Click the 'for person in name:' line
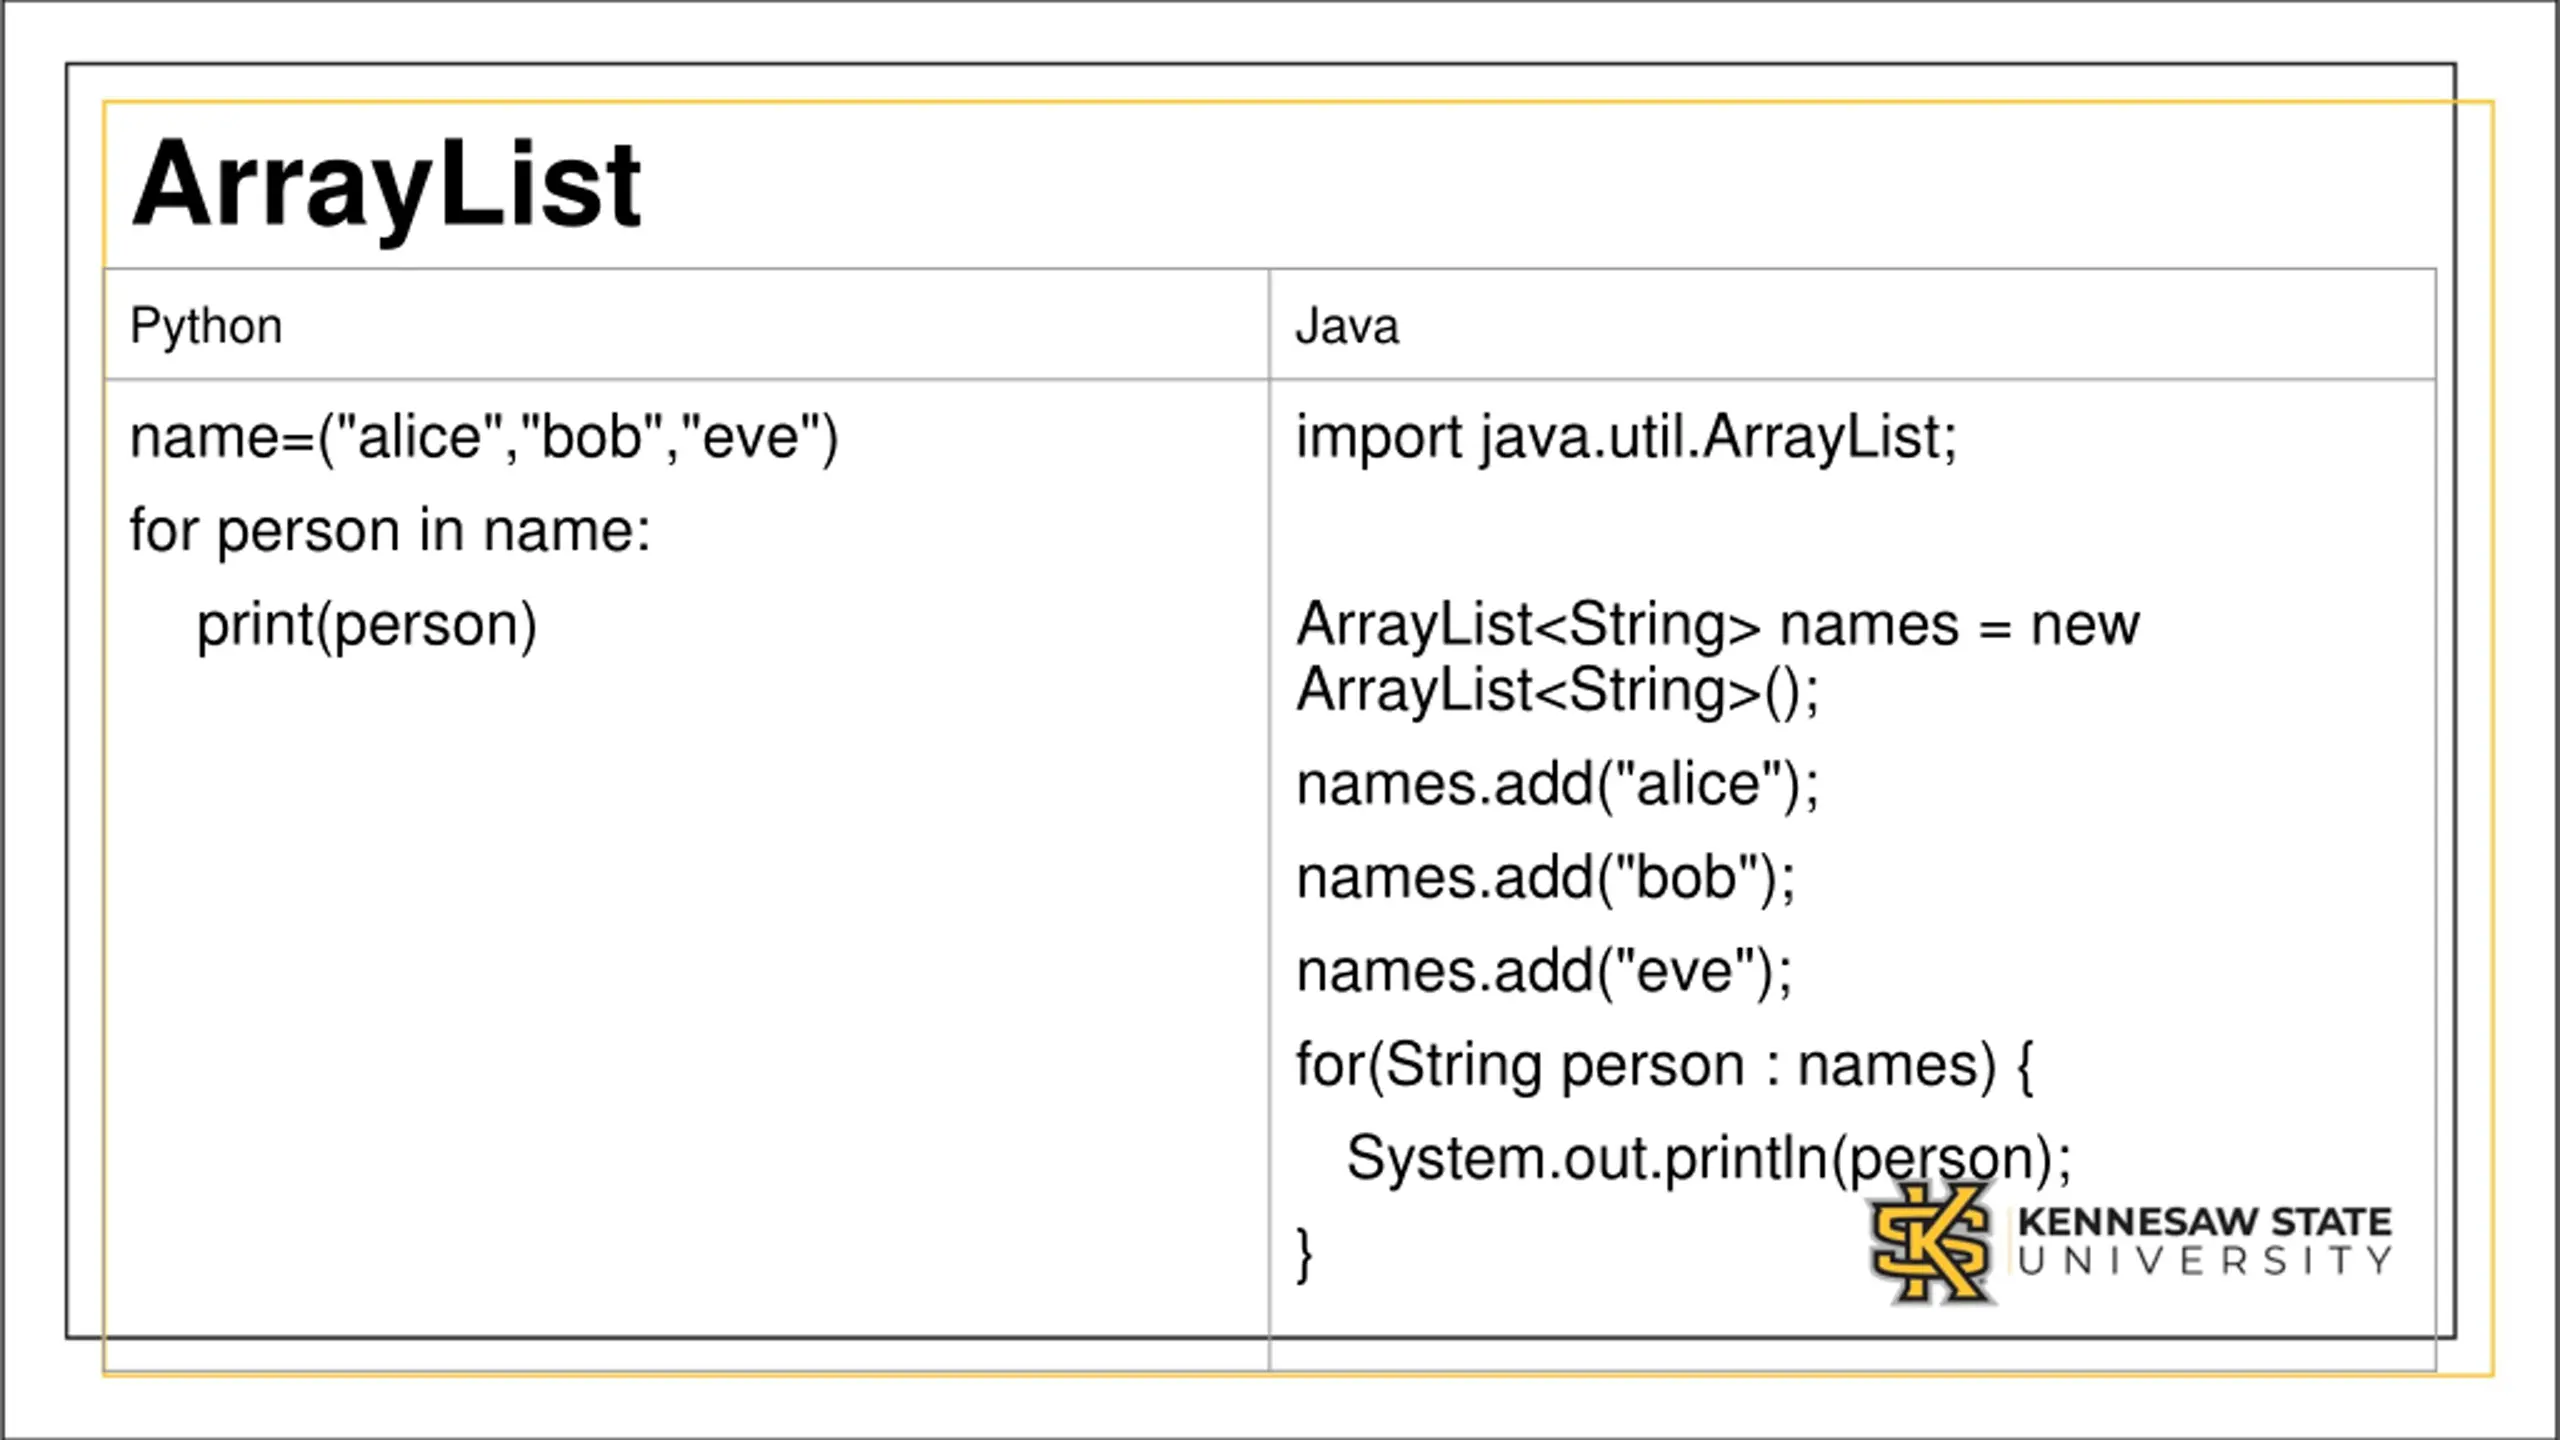The height and width of the screenshot is (1440, 2560). click(x=390, y=530)
